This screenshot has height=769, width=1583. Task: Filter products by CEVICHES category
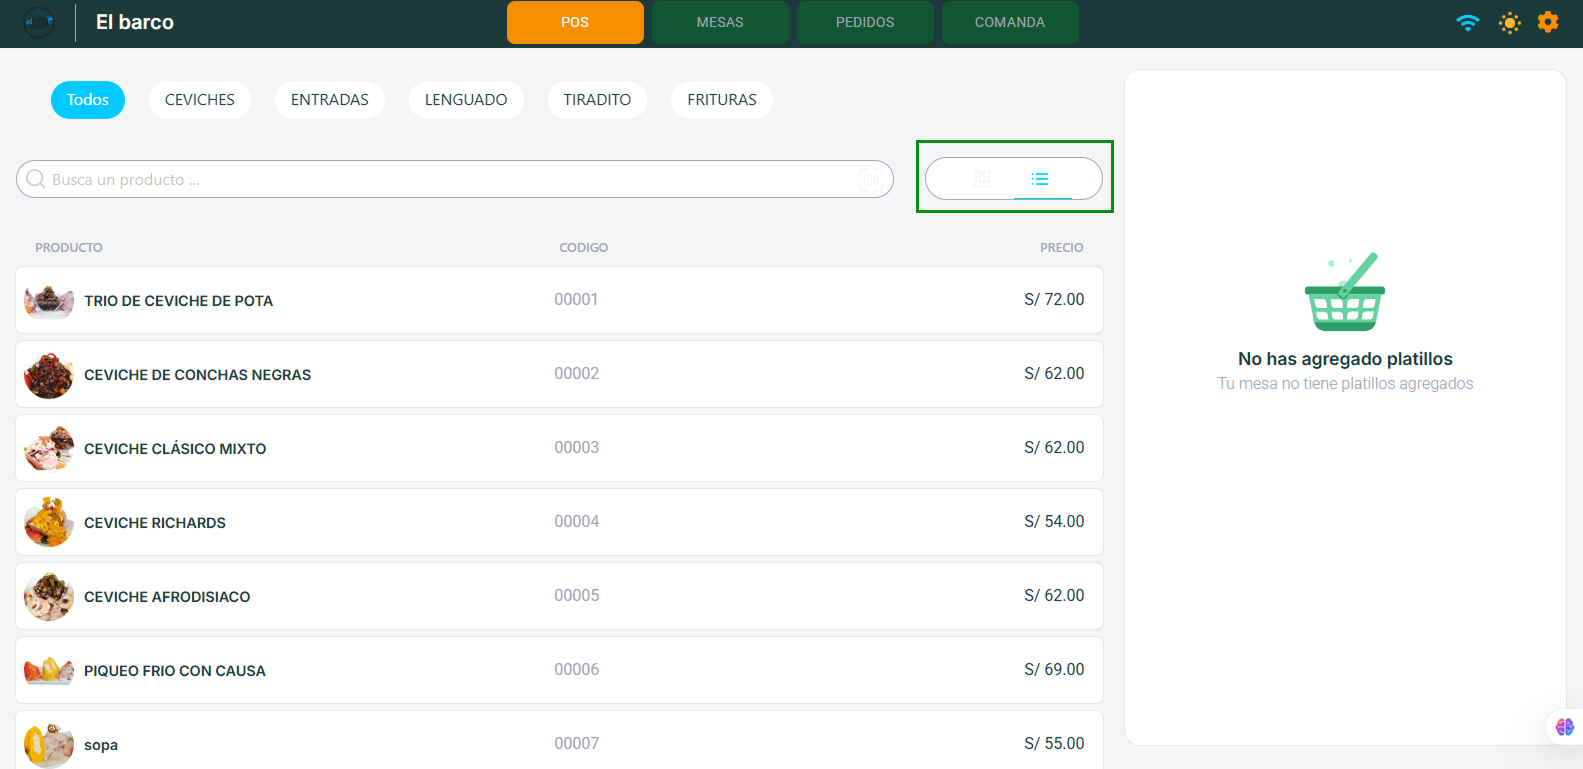tap(200, 100)
